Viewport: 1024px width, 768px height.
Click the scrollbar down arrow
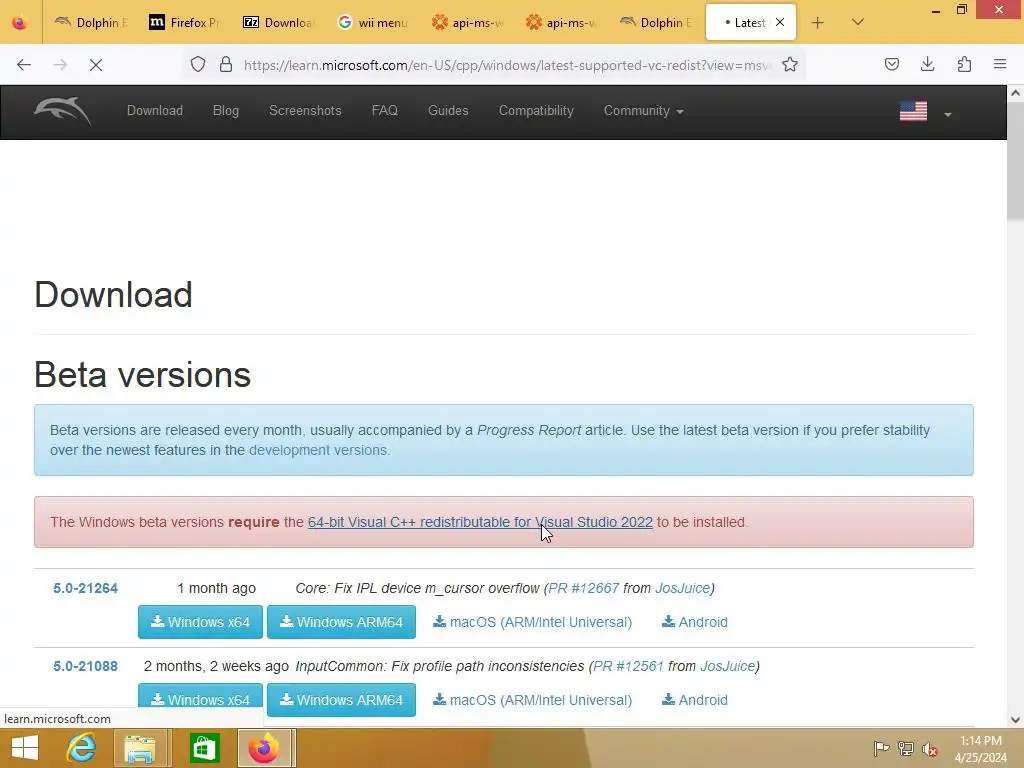[1015, 720]
